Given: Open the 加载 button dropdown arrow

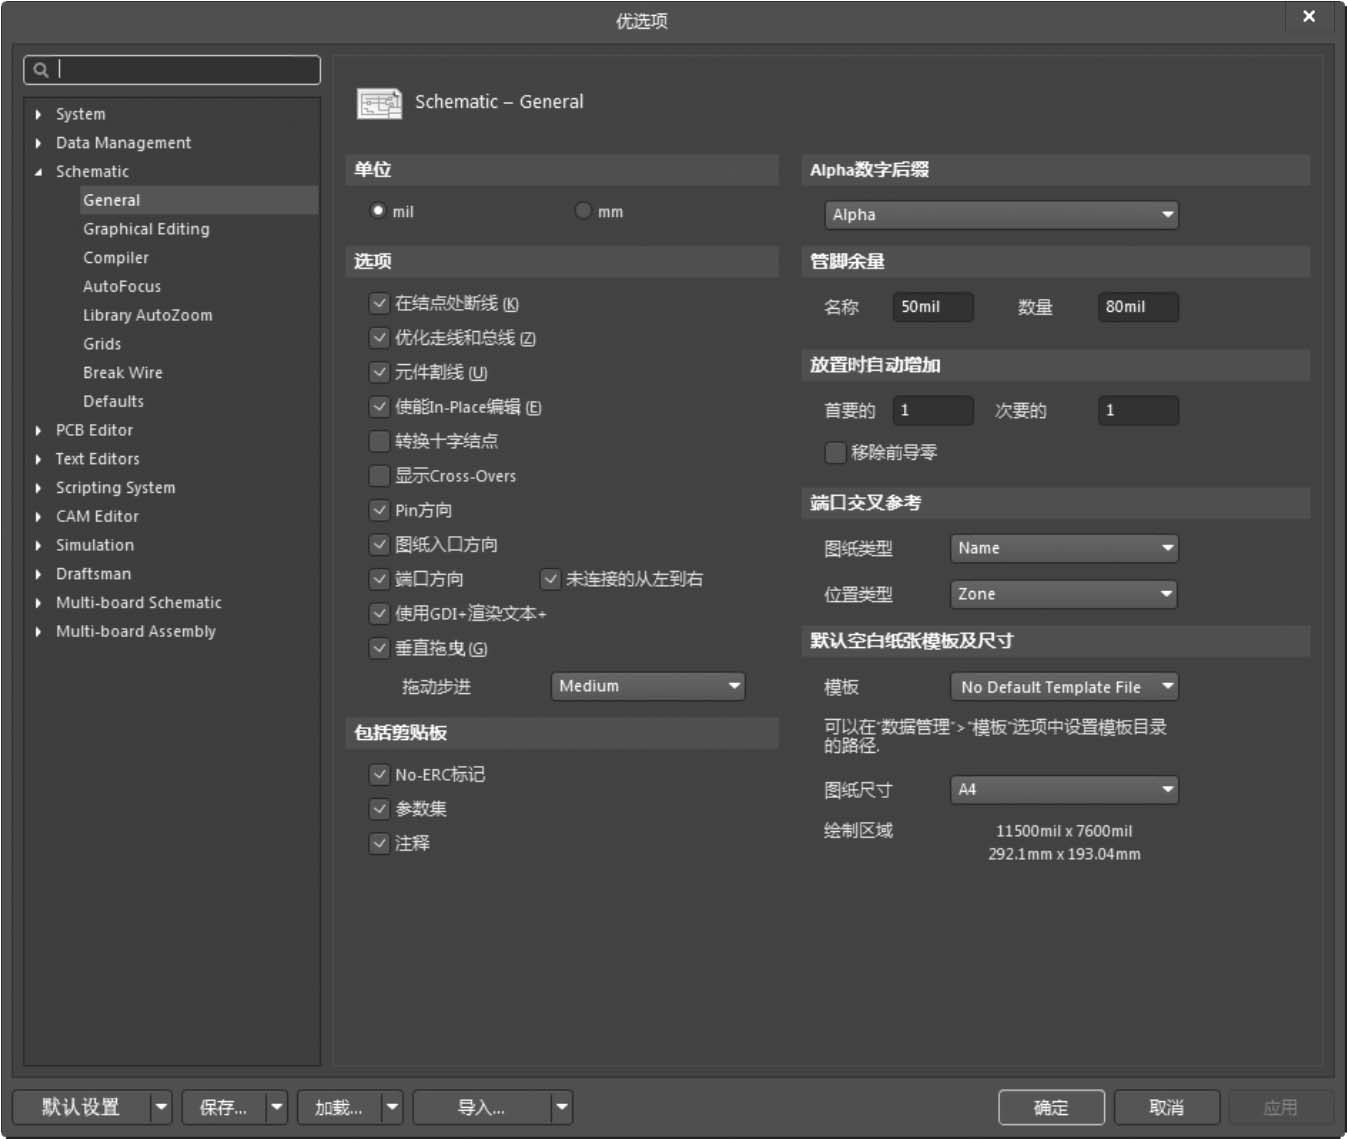Looking at the screenshot, I should 392,1108.
